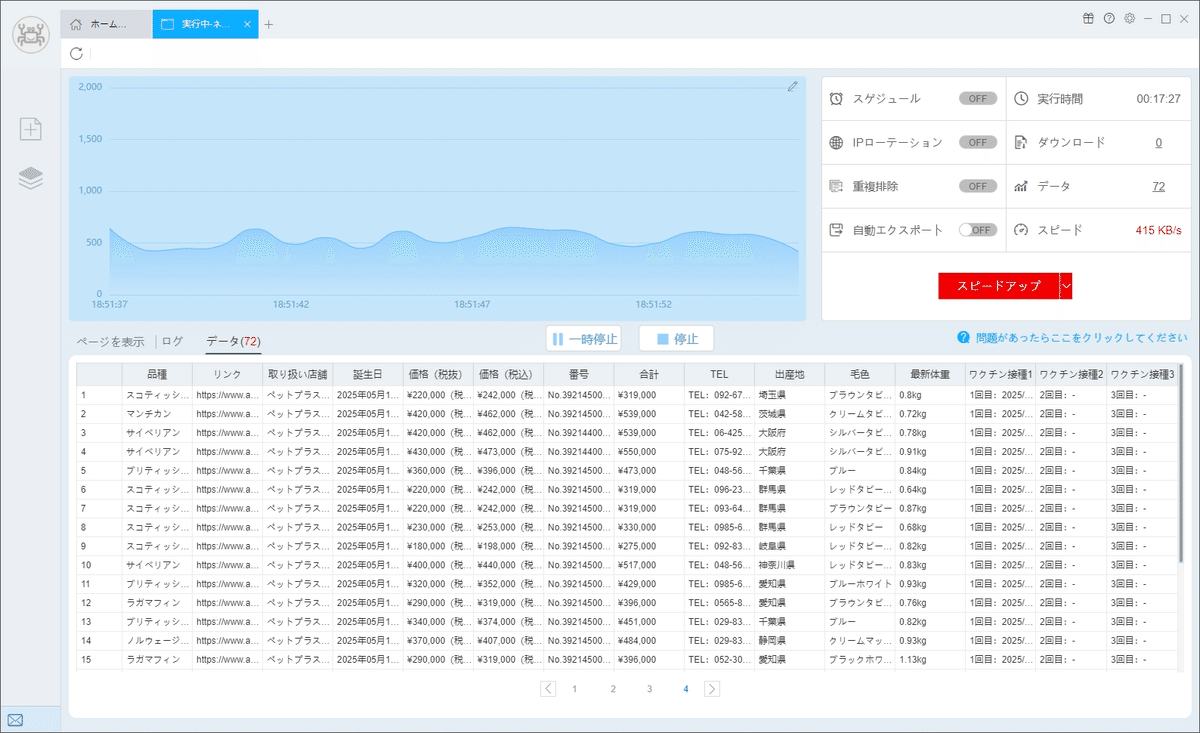Switch to ページを表示 tab

click(110, 341)
